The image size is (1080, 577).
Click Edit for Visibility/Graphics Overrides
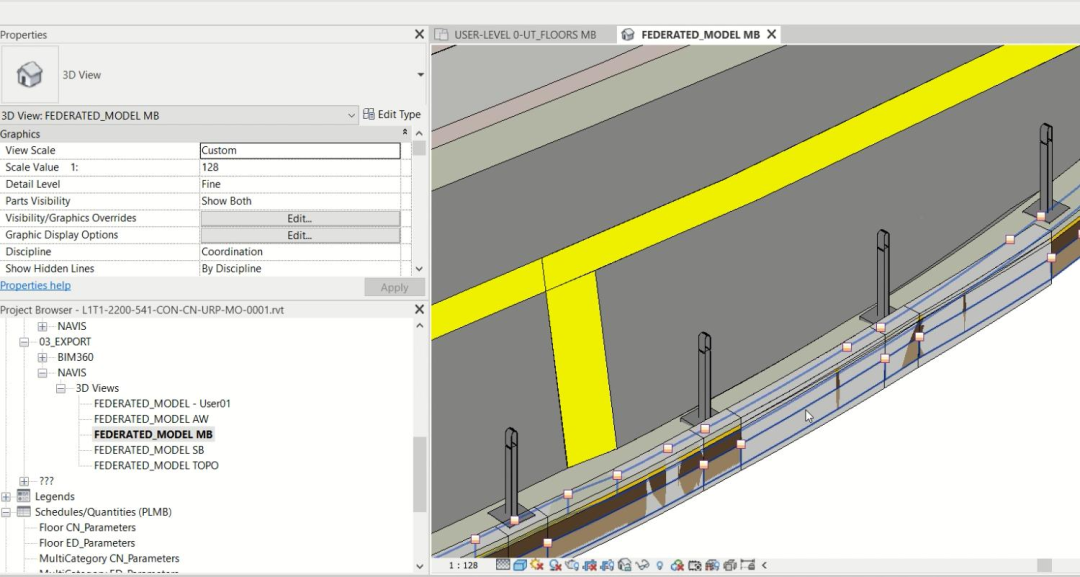300,218
